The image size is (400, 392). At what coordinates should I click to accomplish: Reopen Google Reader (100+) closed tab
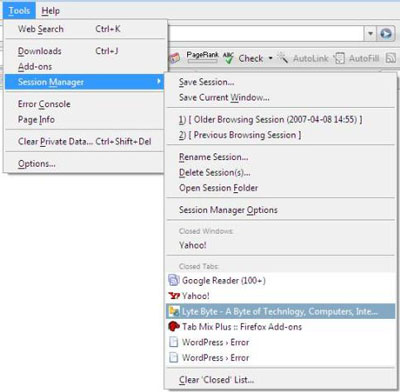pyautogui.click(x=281, y=280)
